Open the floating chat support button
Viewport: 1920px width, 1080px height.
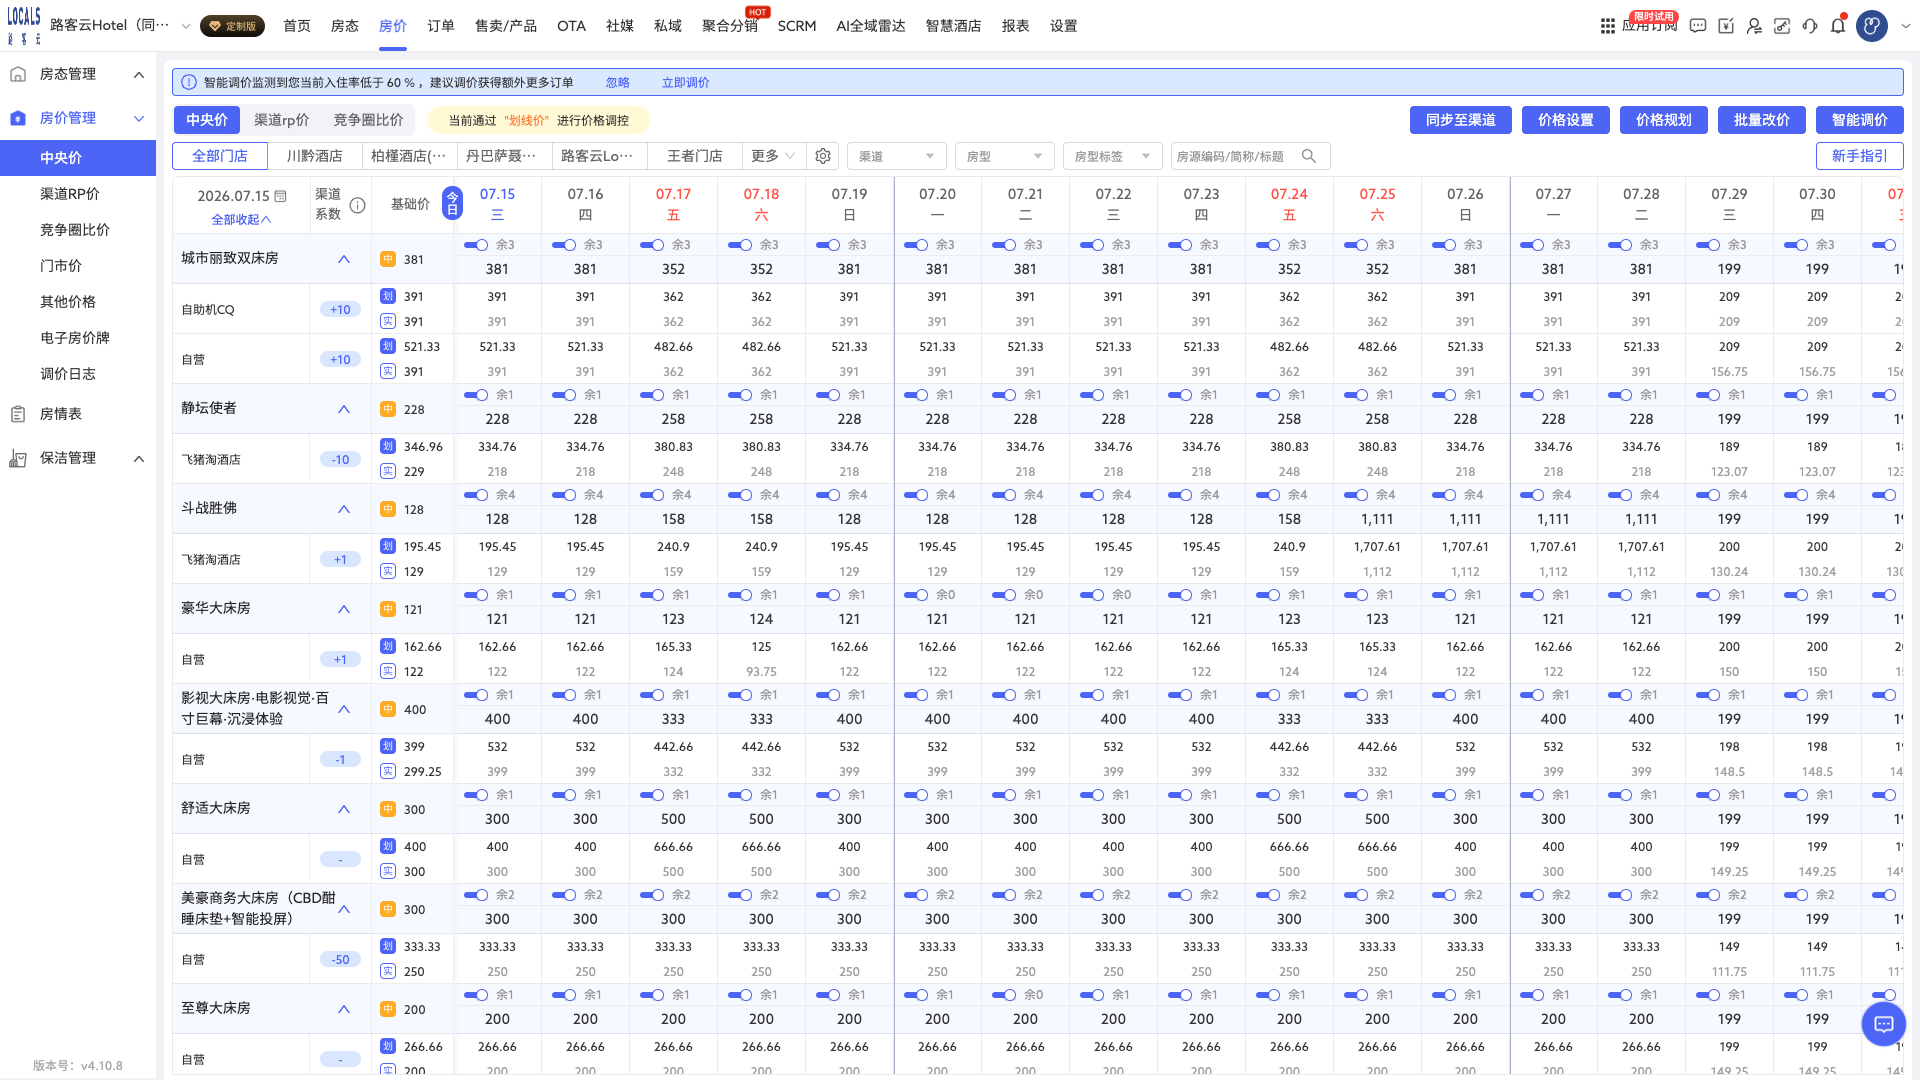(x=1884, y=1023)
